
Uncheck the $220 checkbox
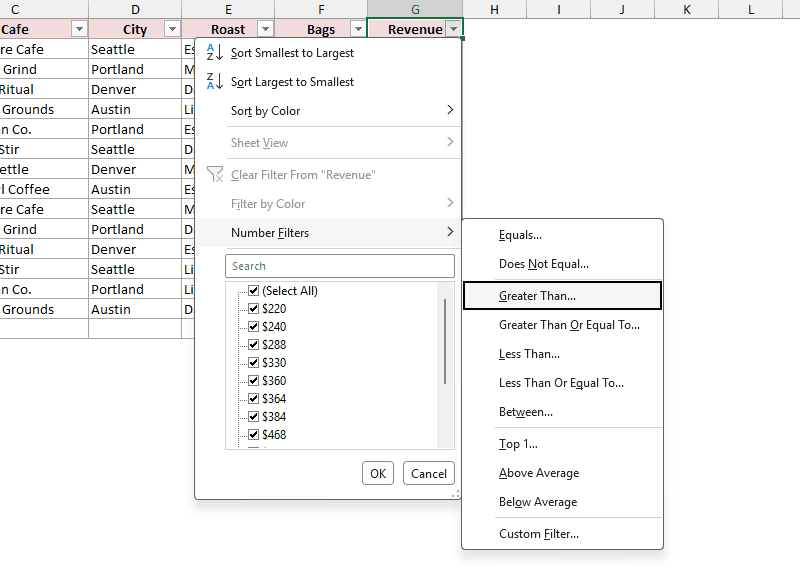coord(254,309)
